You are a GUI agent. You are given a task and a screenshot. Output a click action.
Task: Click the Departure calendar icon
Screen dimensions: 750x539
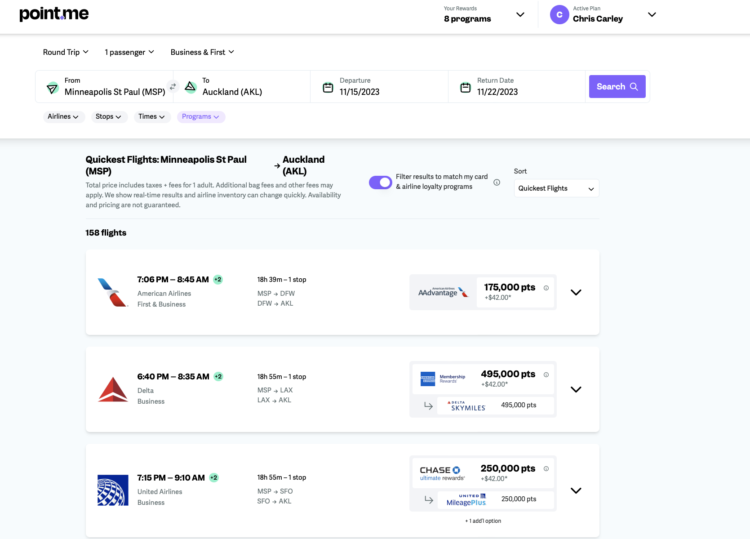[328, 88]
